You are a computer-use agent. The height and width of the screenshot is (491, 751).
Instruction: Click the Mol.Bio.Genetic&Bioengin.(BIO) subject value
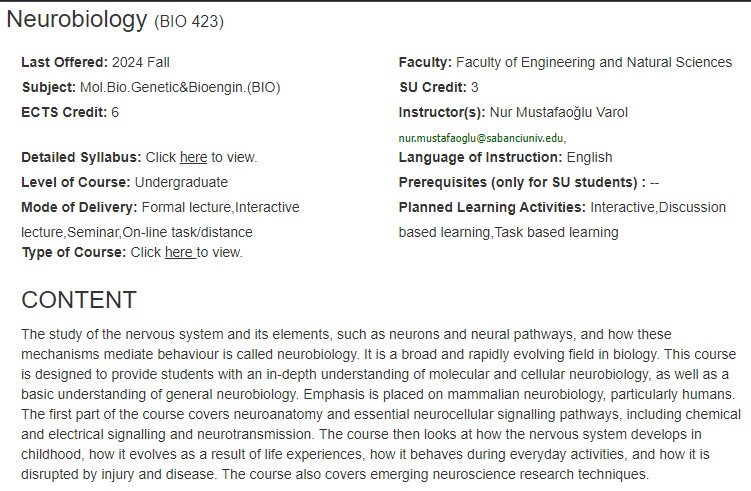click(180, 87)
